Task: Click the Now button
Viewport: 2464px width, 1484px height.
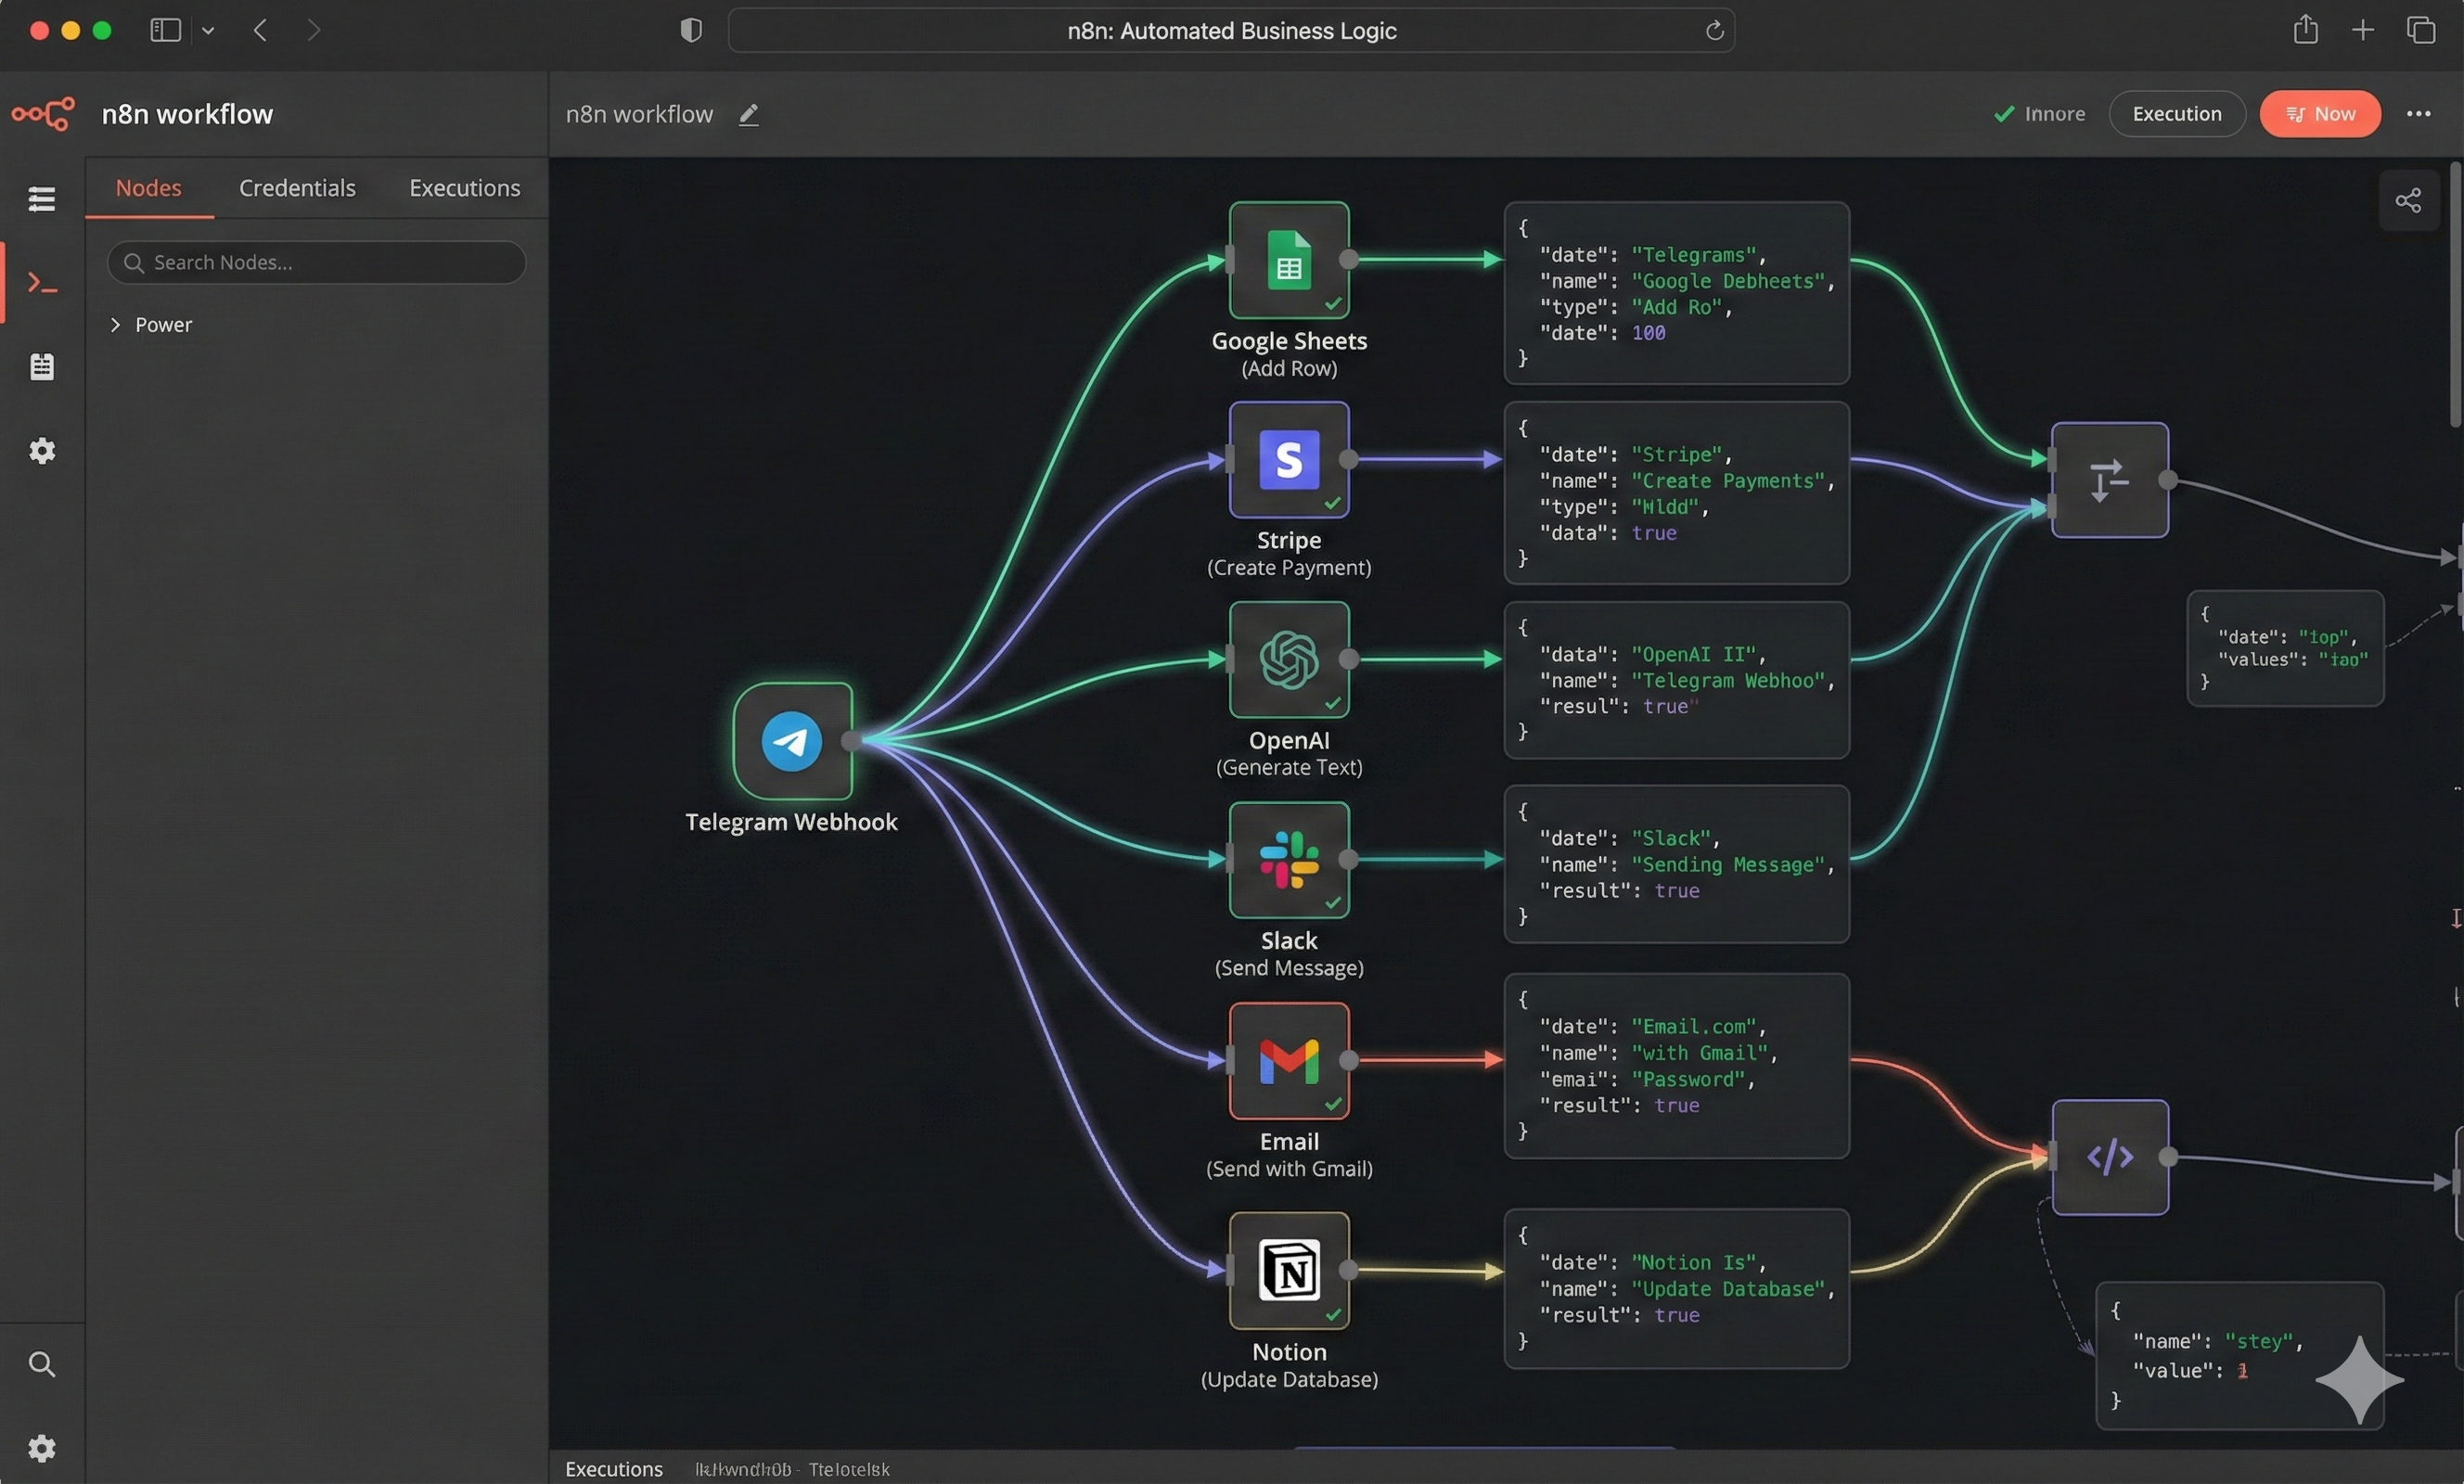Action: tap(2320, 113)
